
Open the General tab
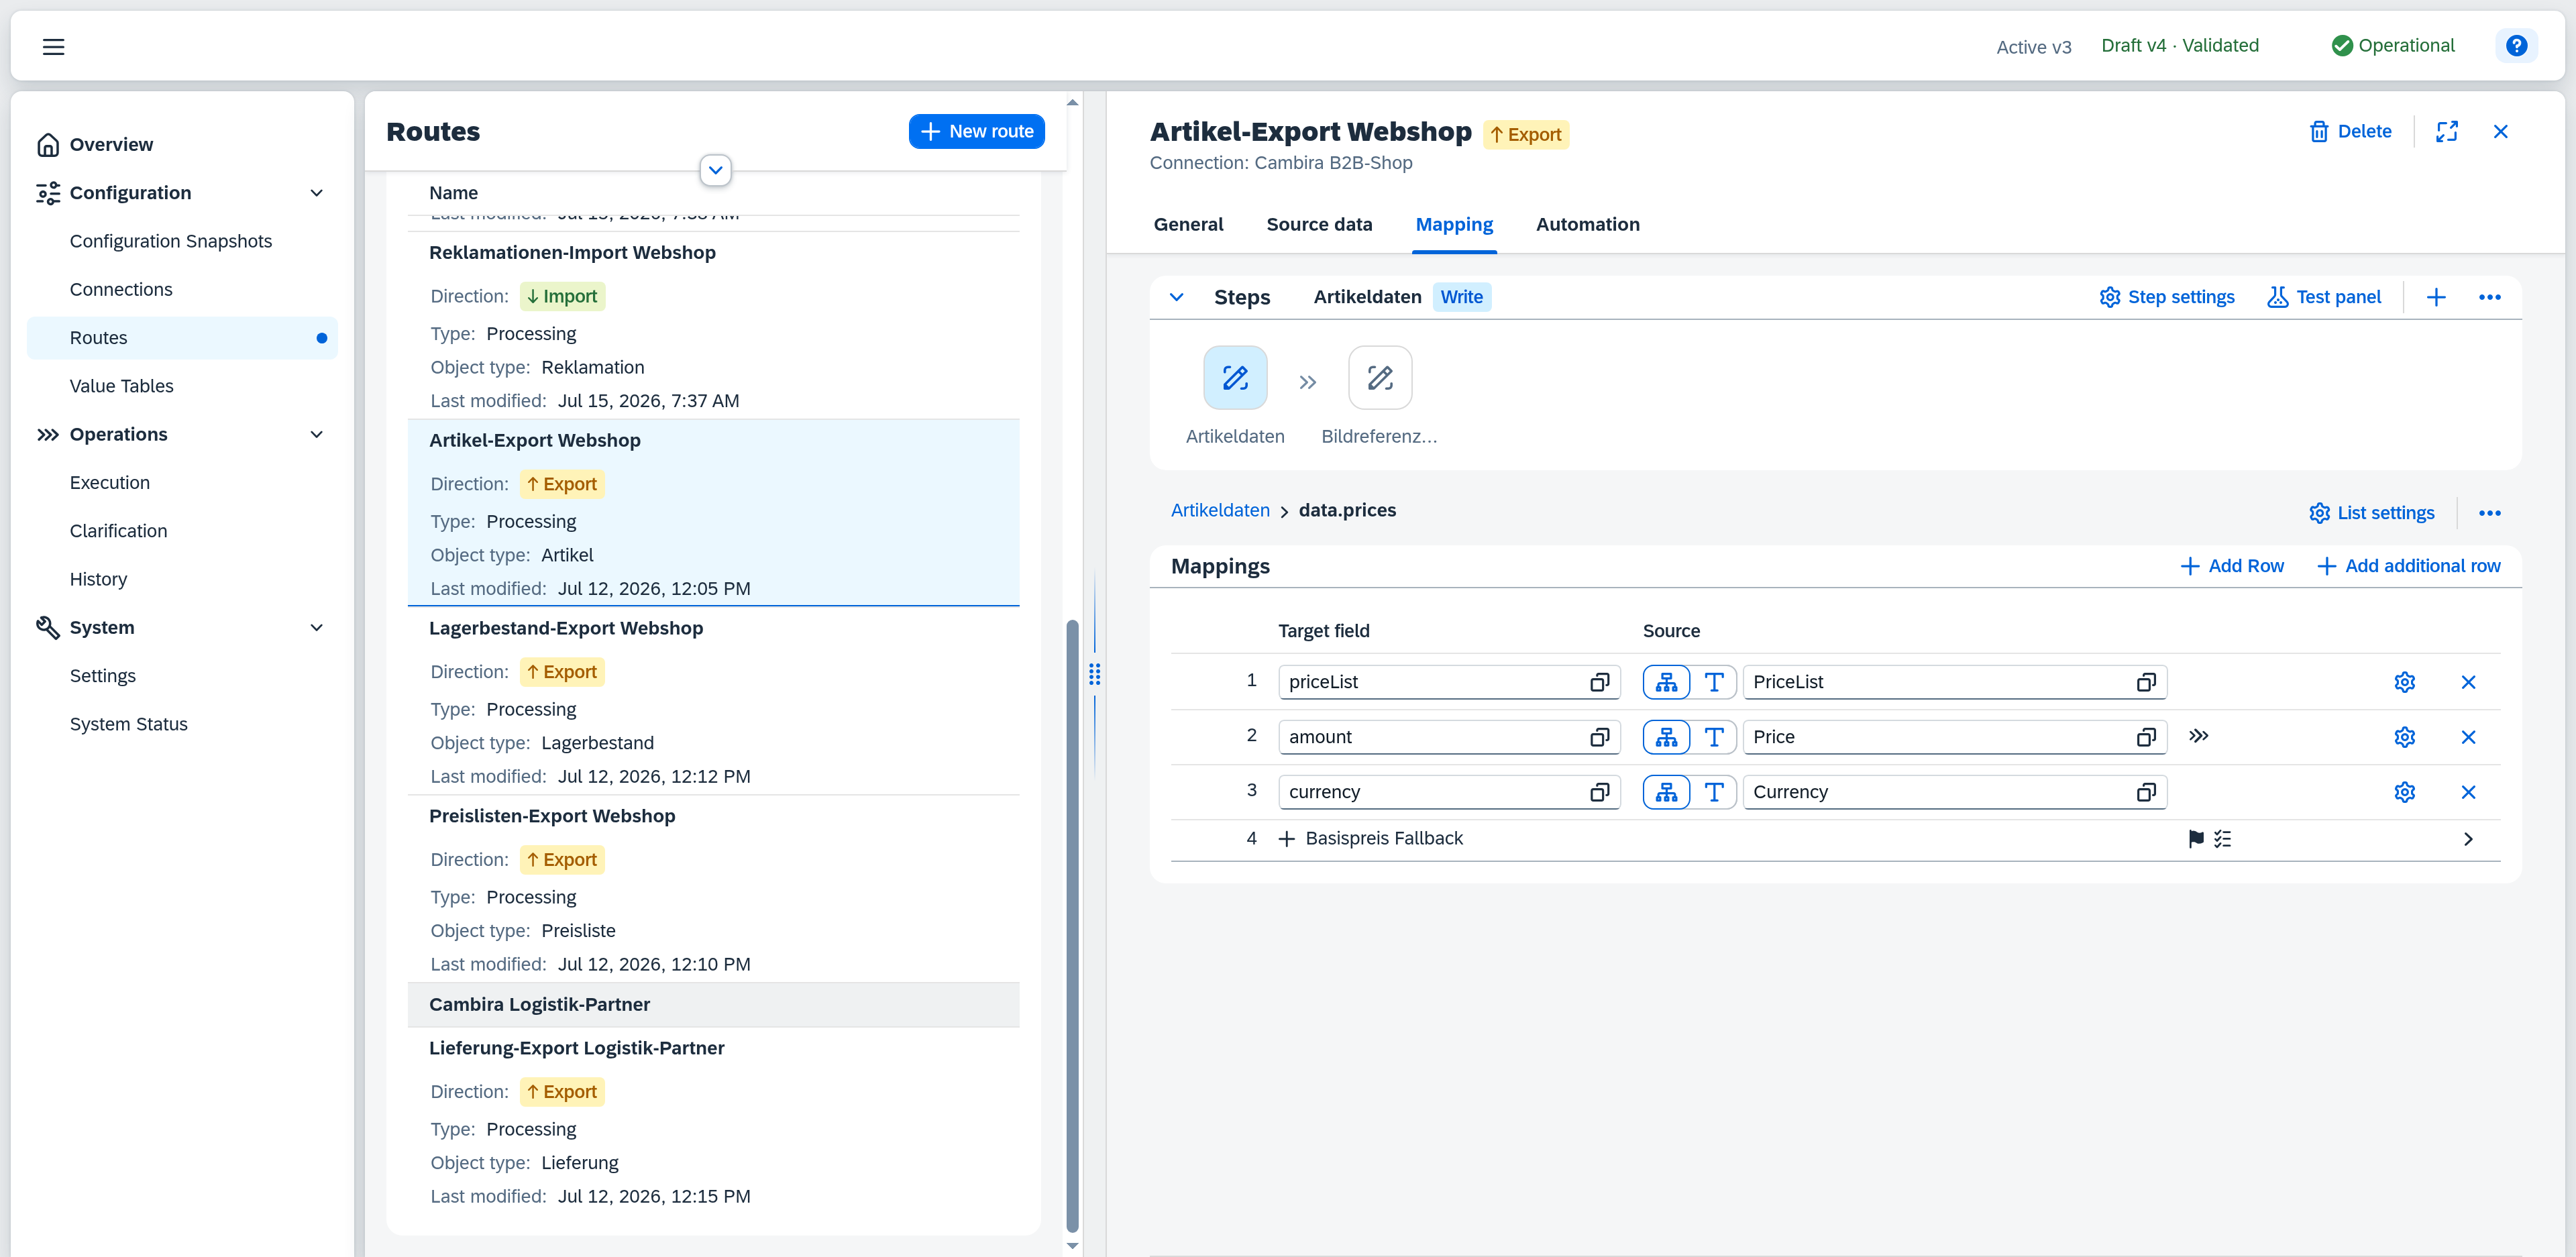[x=1188, y=224]
